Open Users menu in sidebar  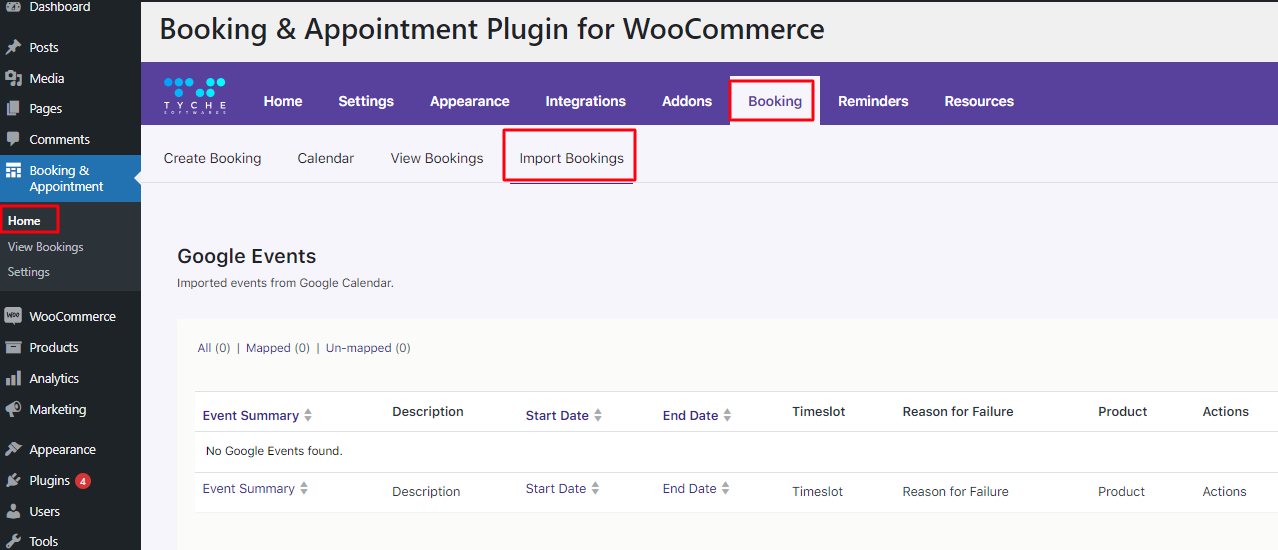pos(45,511)
